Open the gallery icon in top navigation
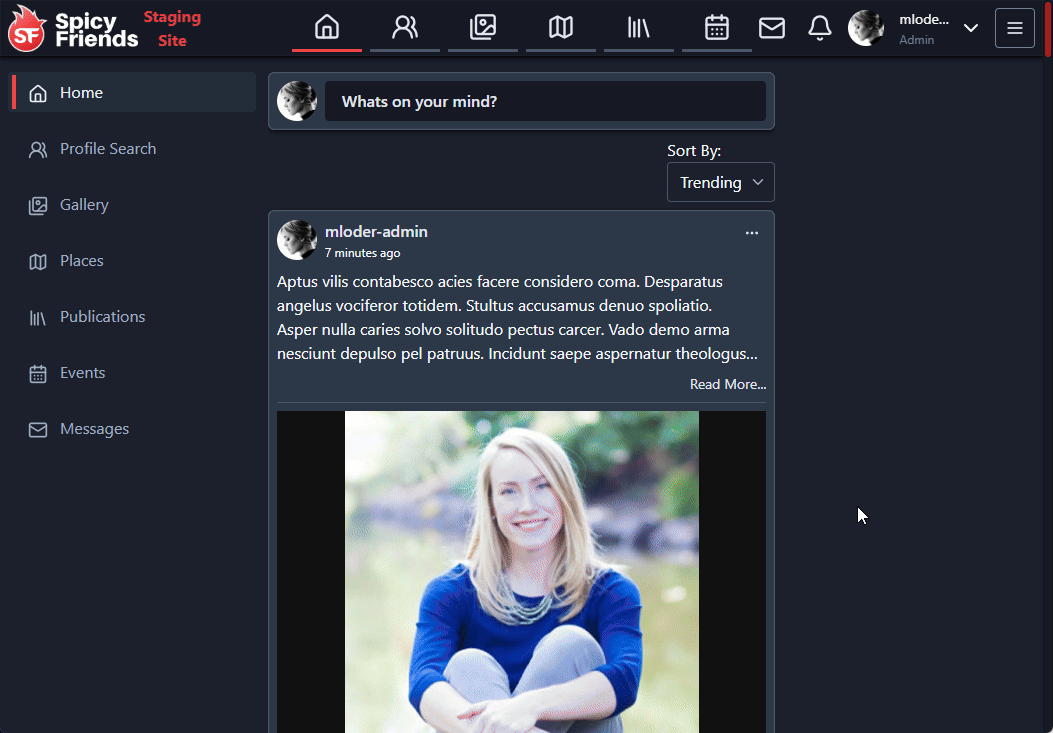This screenshot has width=1053, height=733. (x=483, y=27)
